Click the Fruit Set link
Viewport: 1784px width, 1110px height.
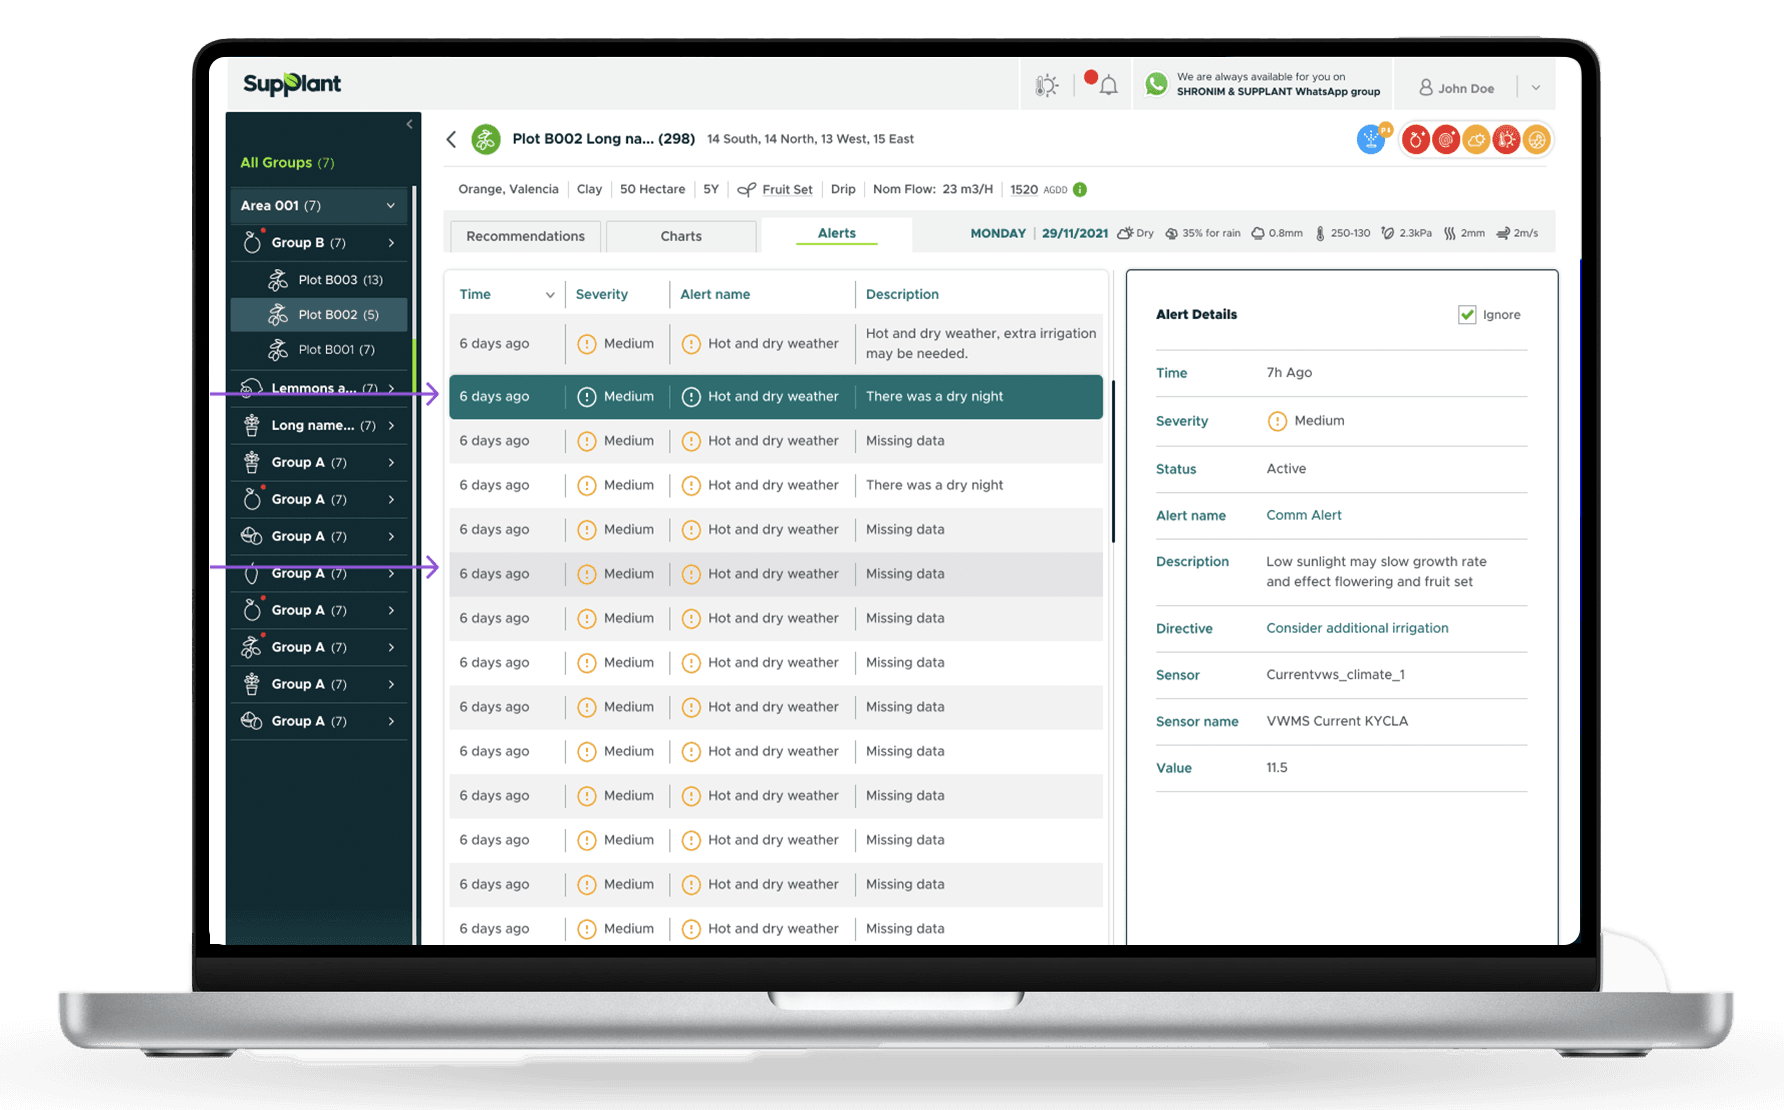787,189
